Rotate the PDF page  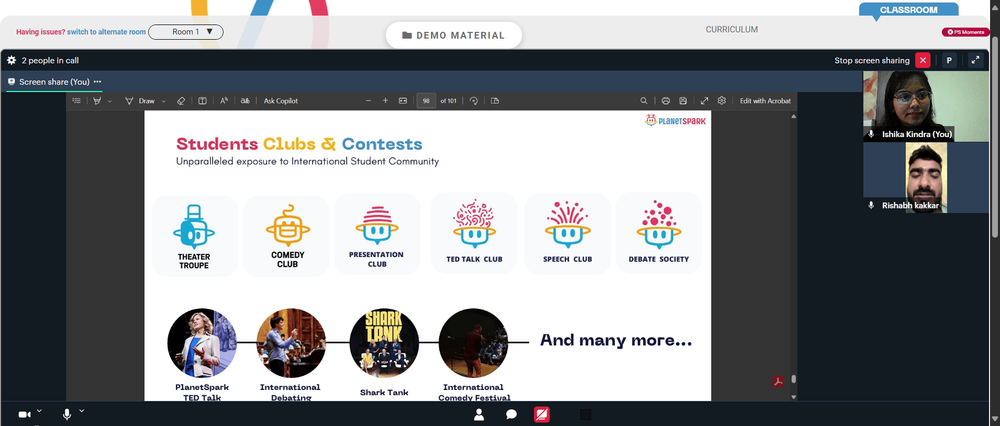click(x=474, y=101)
